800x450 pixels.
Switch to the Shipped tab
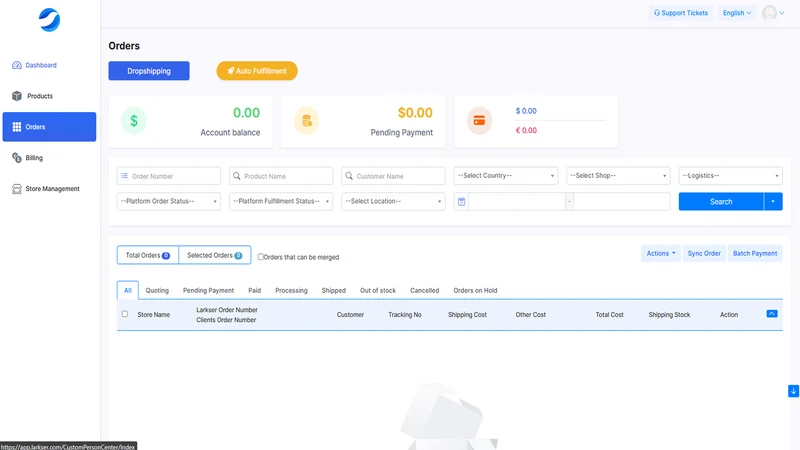click(334, 290)
